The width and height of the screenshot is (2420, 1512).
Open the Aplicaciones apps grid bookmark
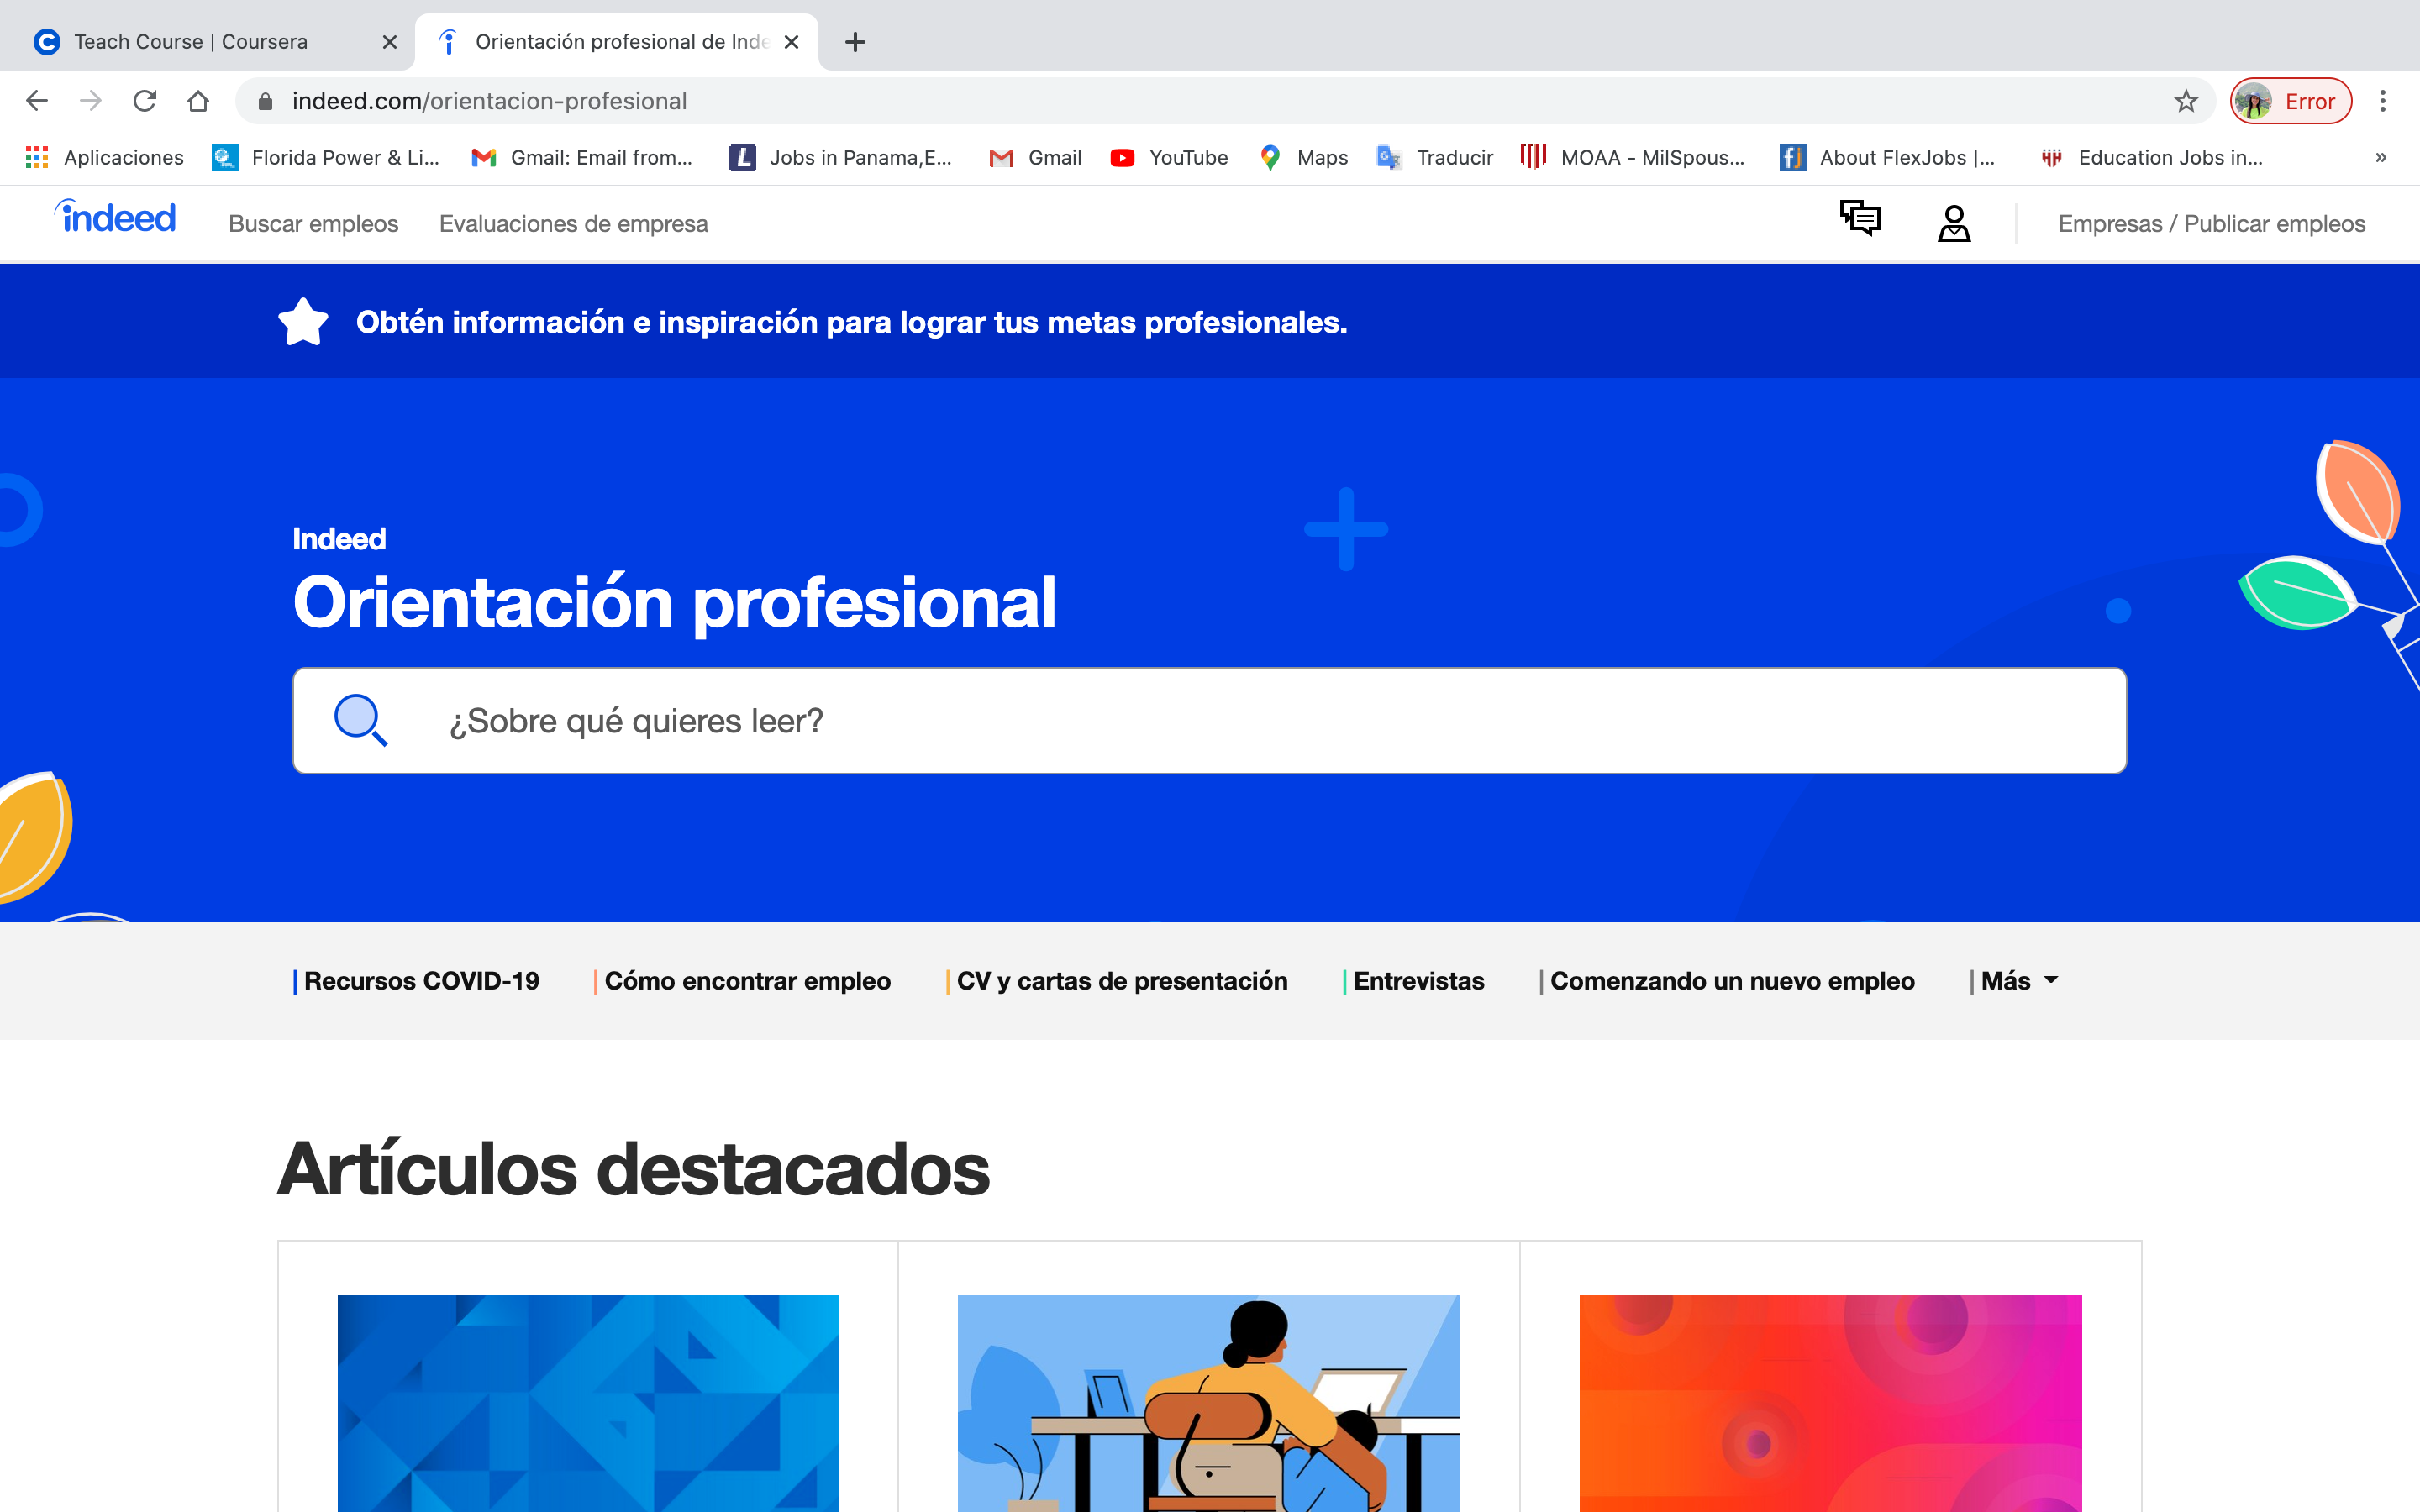[105, 157]
